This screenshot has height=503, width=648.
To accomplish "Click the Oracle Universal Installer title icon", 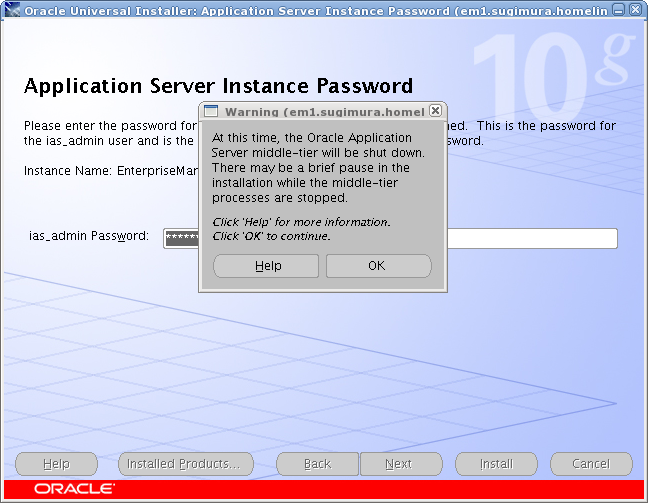I will (12, 10).
